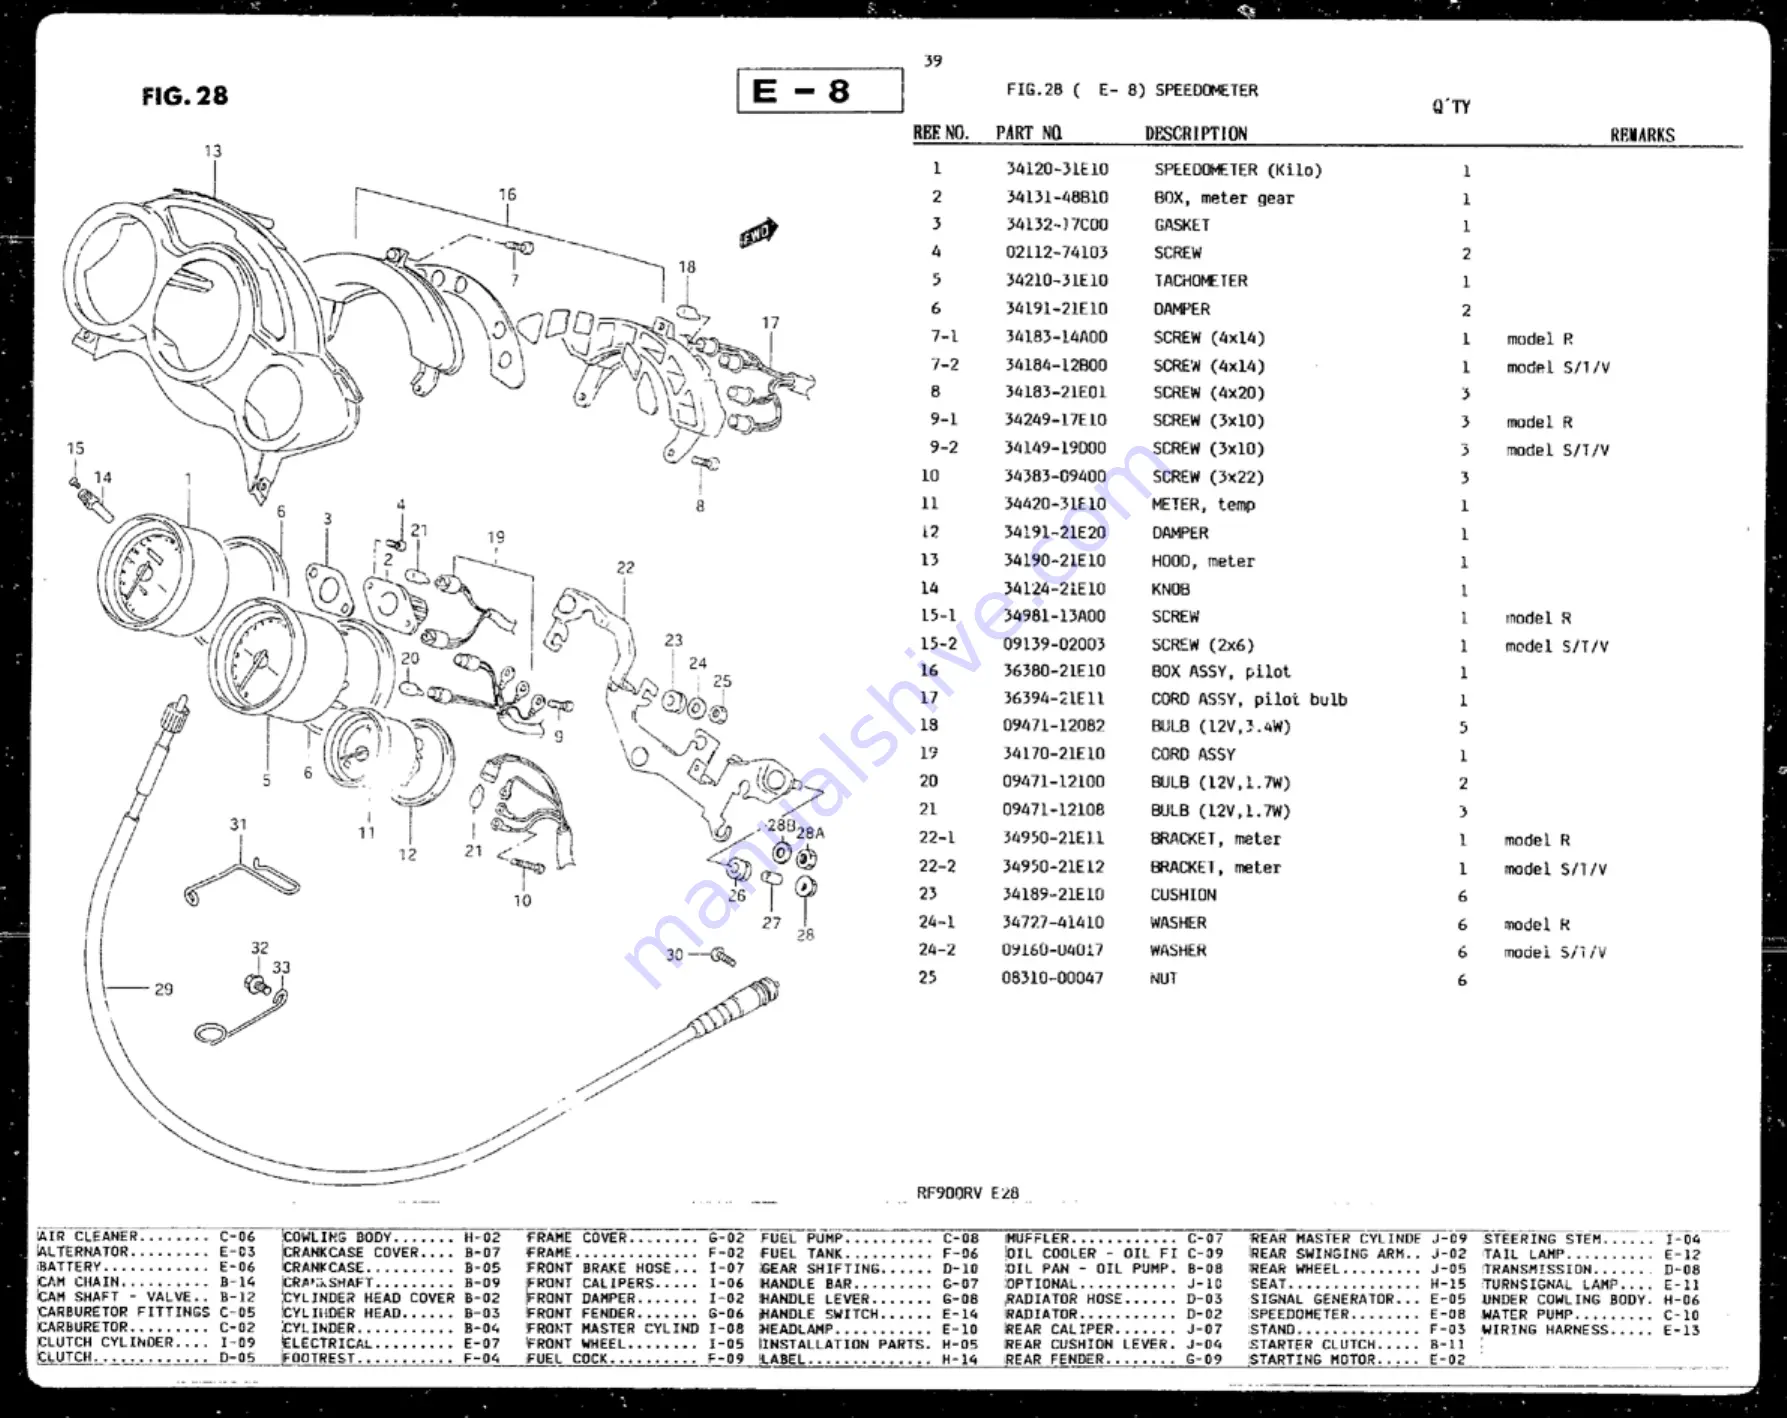1787x1418 pixels.
Task: Select part number 08310-00047
Action: (1053, 978)
